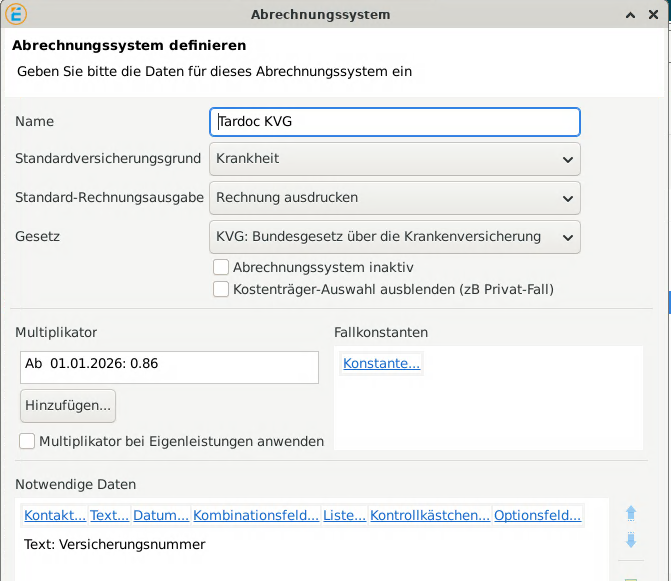Add a 'Text...' field via link

coord(109,516)
